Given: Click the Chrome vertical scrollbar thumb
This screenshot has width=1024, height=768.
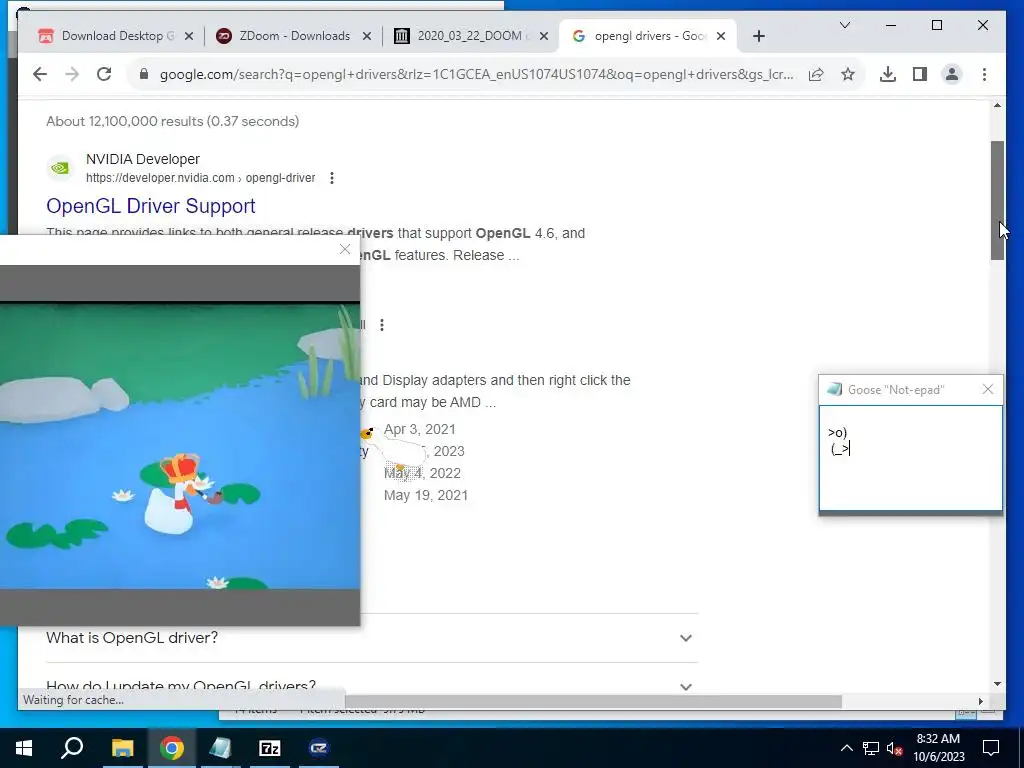Looking at the screenshot, I should coord(997,200).
